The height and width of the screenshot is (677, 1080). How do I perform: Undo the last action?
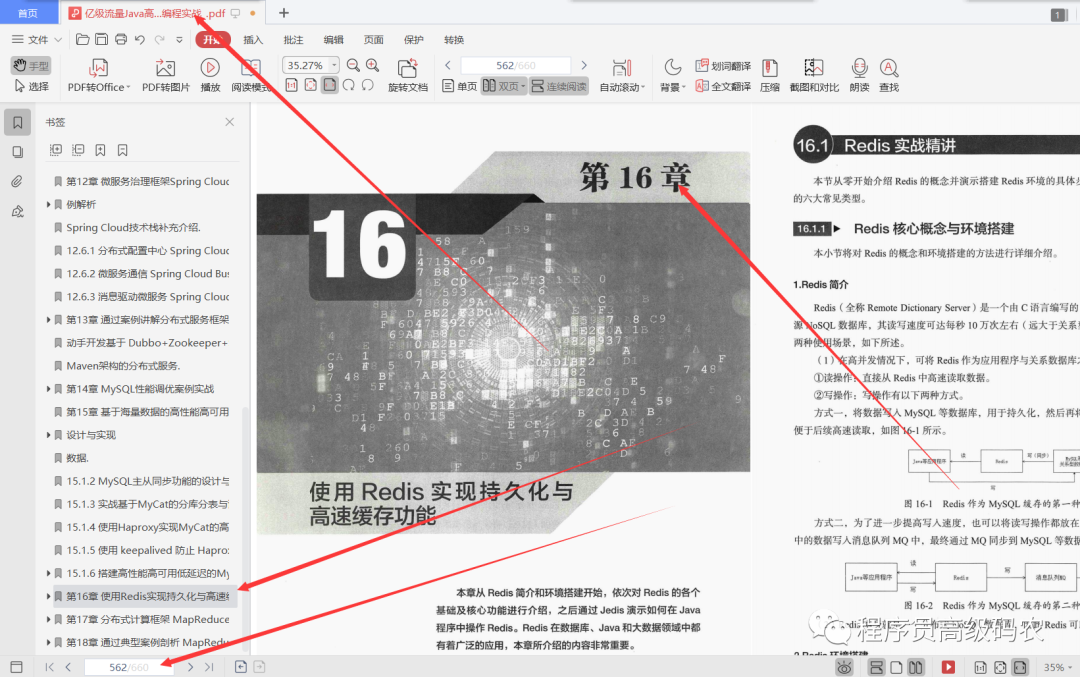tap(140, 40)
